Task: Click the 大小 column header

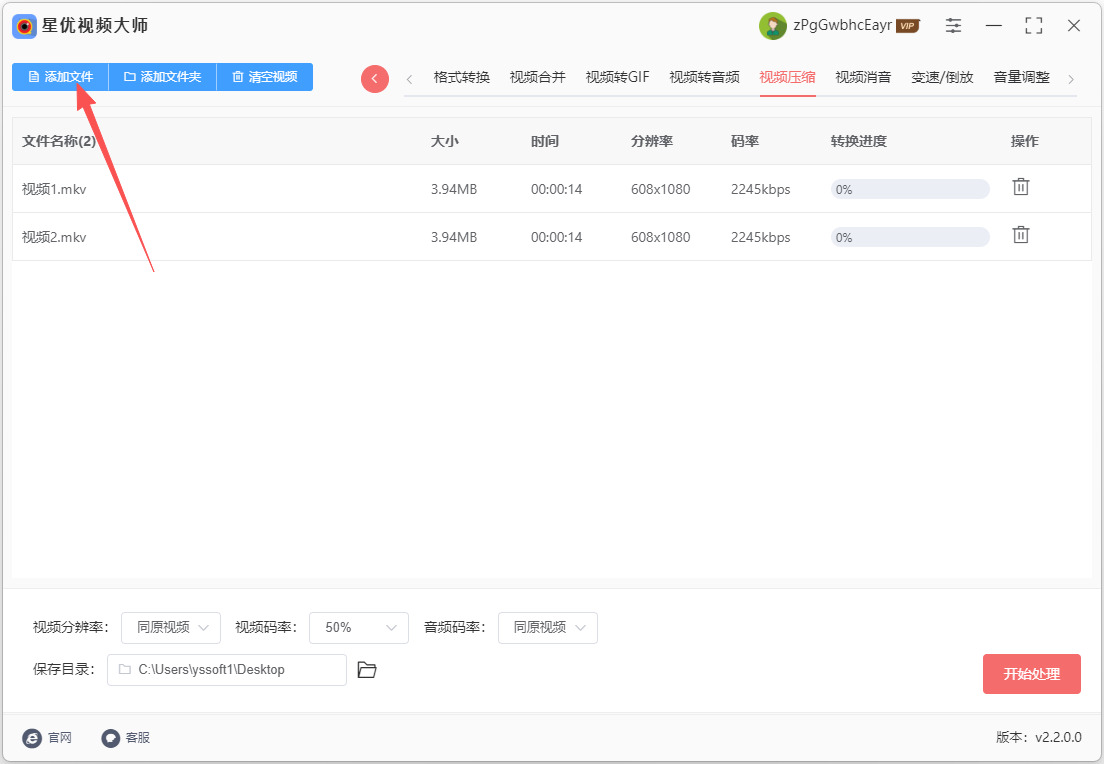Action: click(x=445, y=142)
